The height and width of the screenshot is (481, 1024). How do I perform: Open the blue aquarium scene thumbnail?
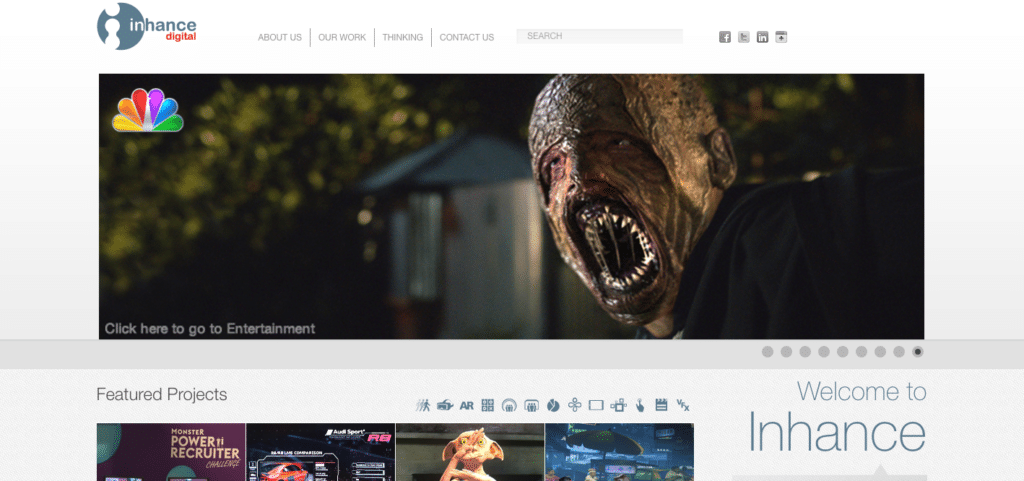coord(620,452)
